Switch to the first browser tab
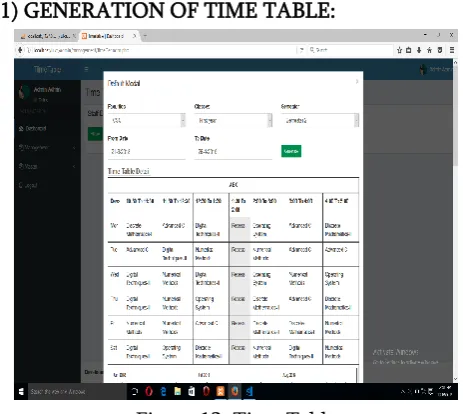Image resolution: width=463 pixels, height=414 pixels. 48,36
